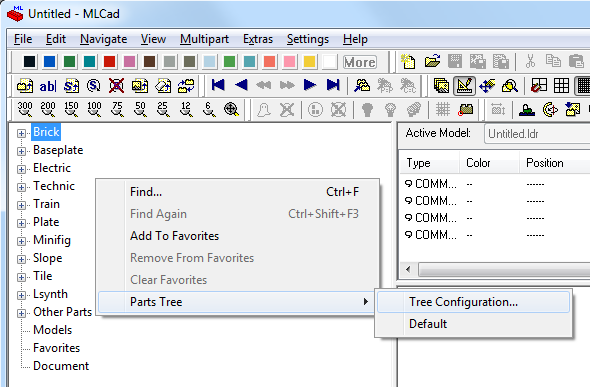Set zoom to 12 percent icon
590x387 pixels.
pyautogui.click(x=186, y=109)
